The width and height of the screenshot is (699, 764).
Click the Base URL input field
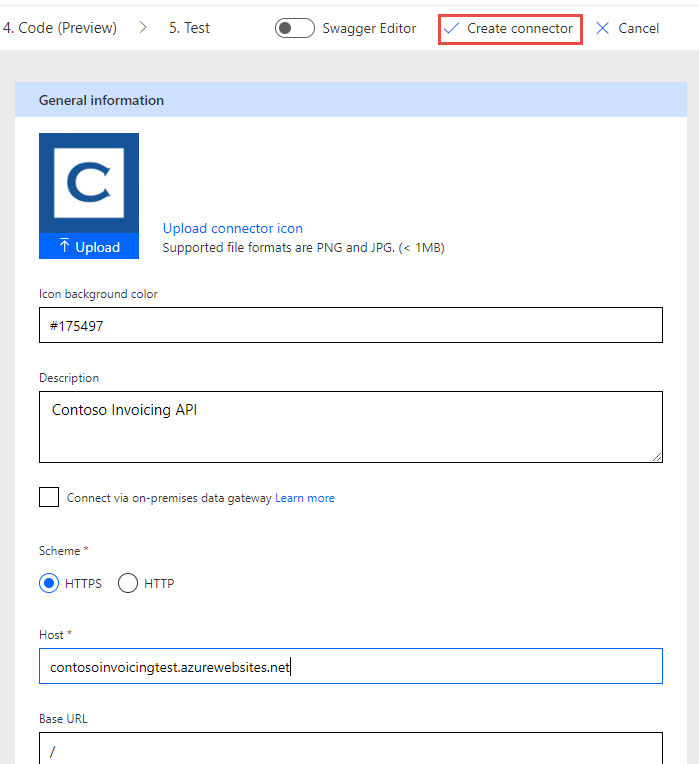tap(351, 748)
